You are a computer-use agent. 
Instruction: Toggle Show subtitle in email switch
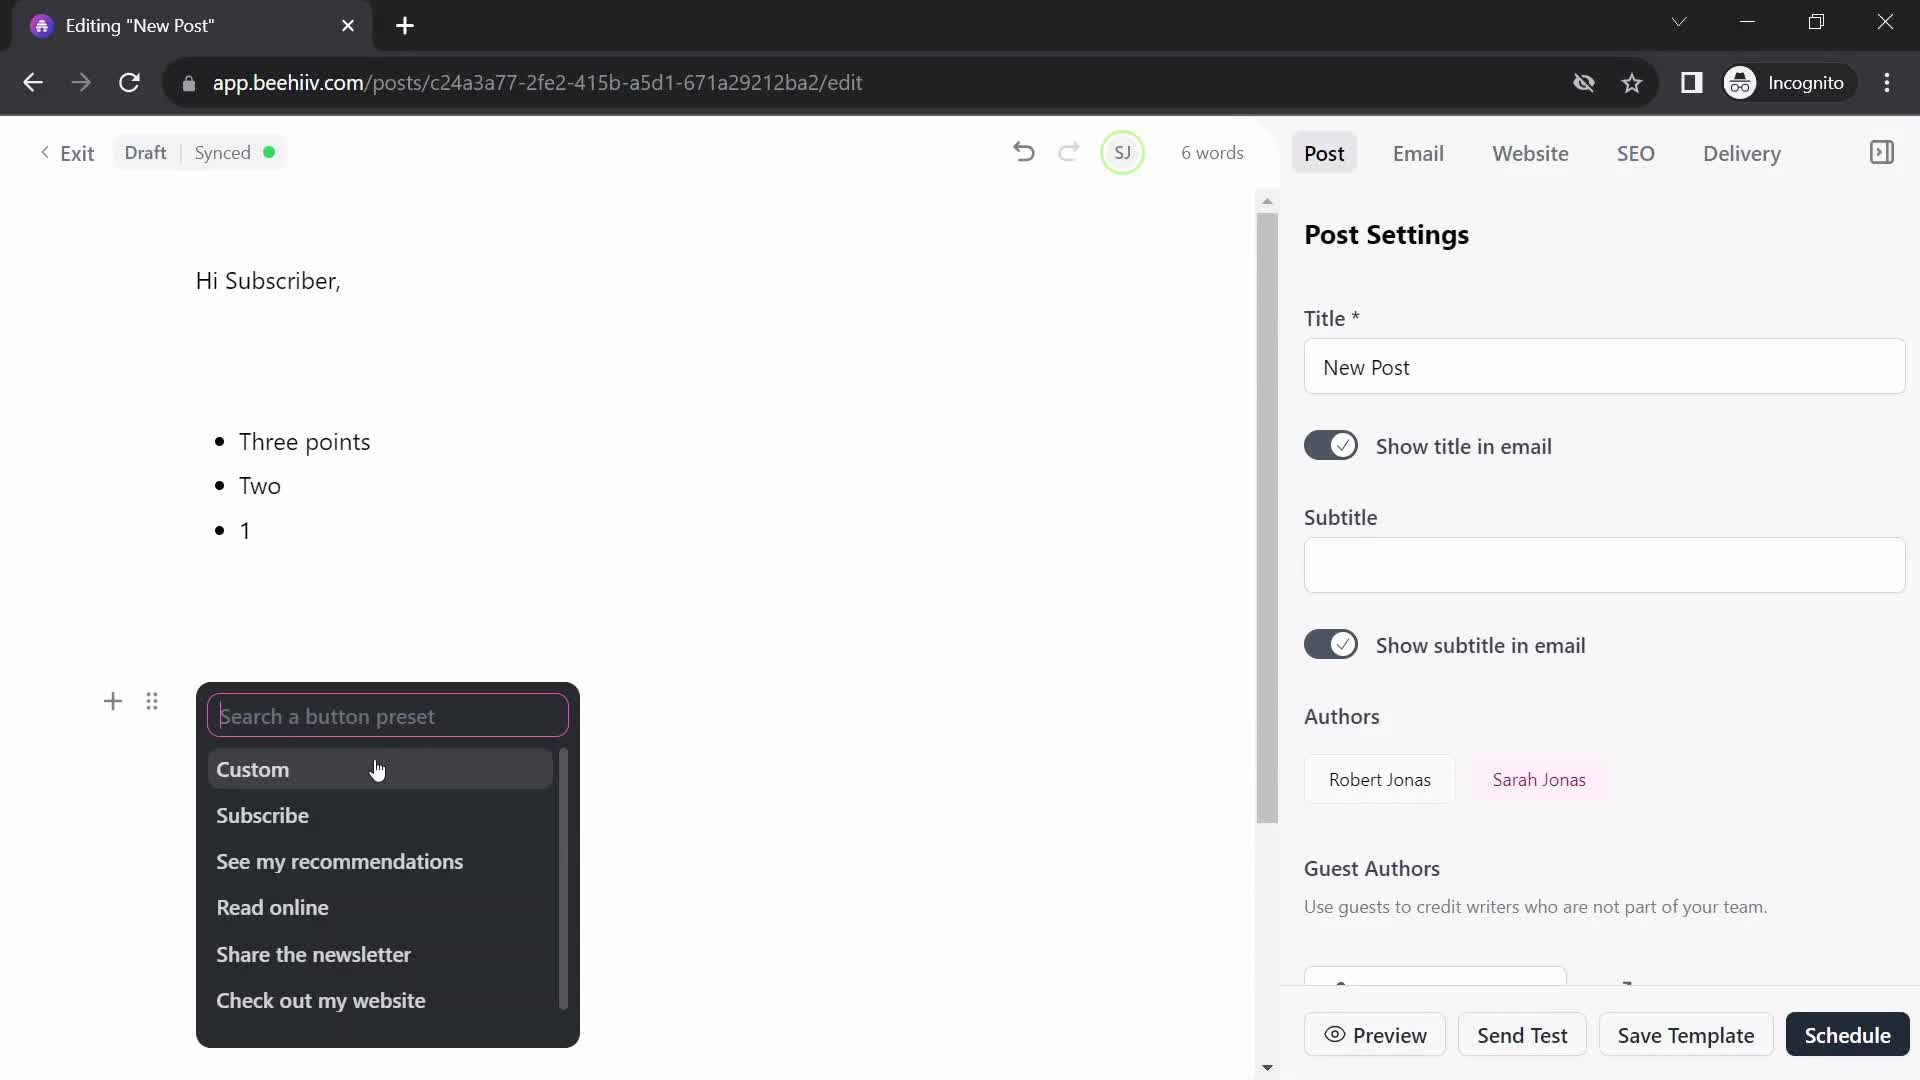click(1331, 645)
